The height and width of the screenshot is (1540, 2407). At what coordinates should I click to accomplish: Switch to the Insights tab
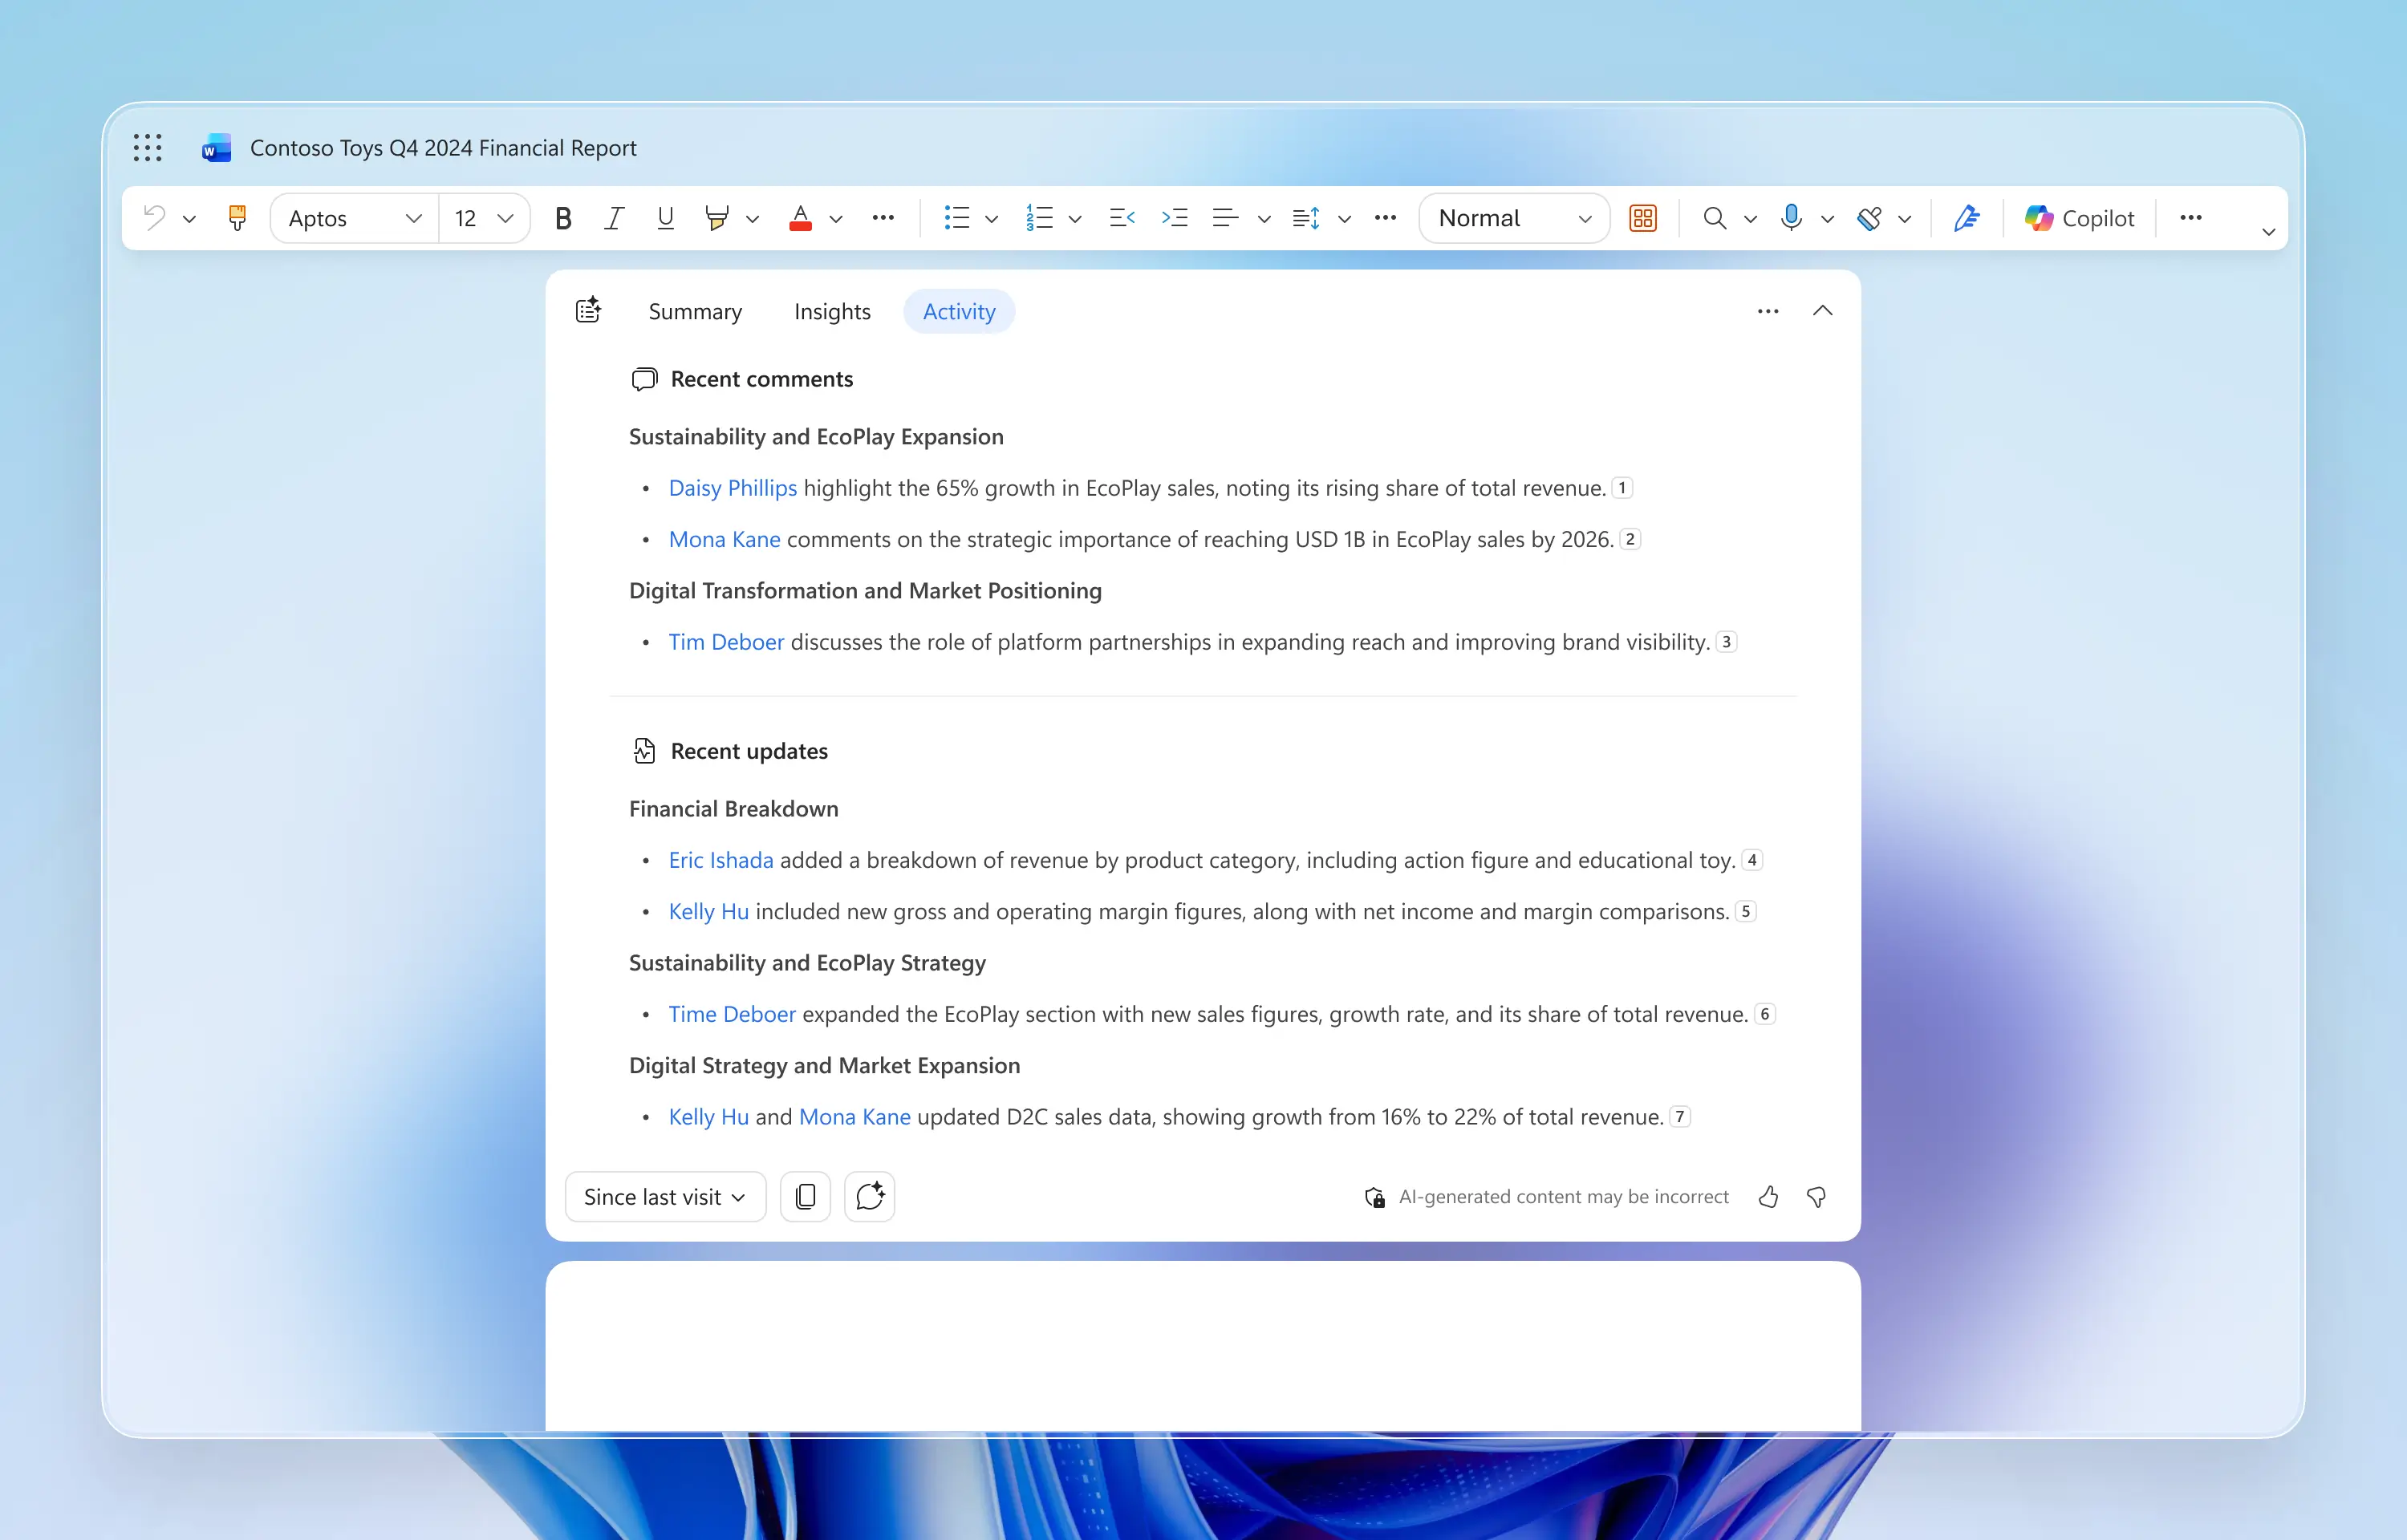coord(832,312)
